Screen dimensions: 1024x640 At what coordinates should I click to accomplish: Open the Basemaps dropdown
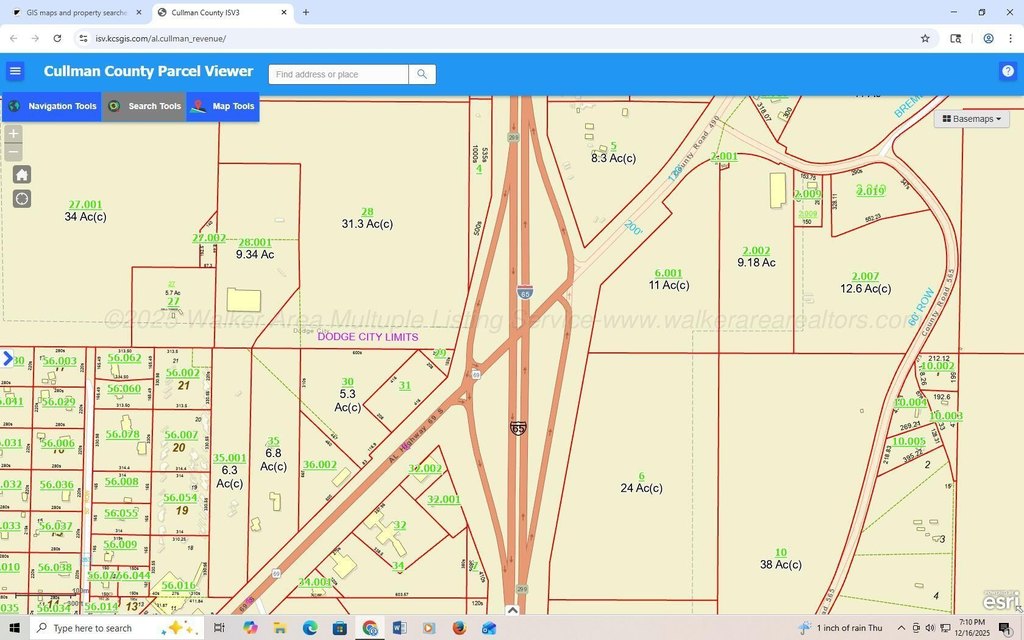(x=972, y=118)
